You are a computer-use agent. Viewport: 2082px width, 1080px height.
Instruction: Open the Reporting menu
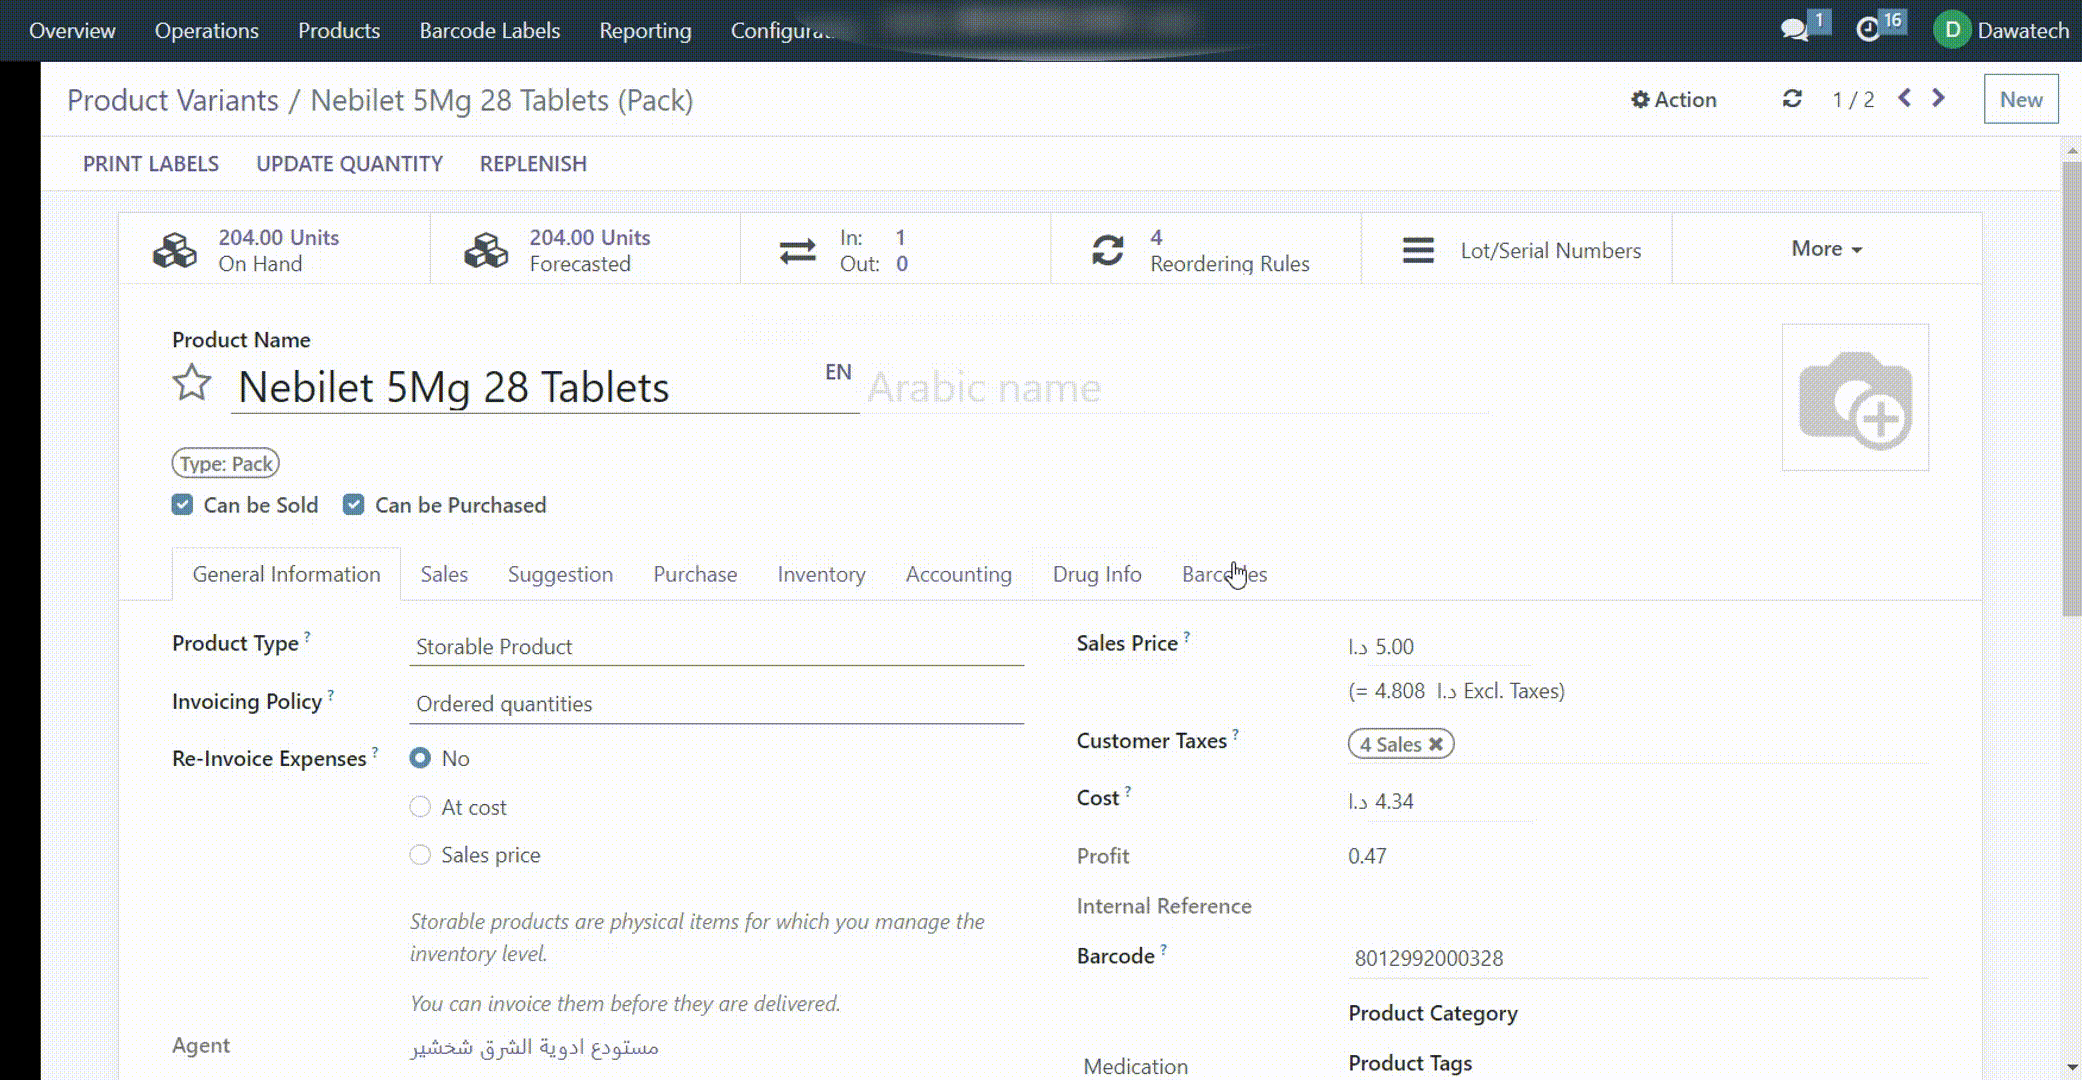645,30
